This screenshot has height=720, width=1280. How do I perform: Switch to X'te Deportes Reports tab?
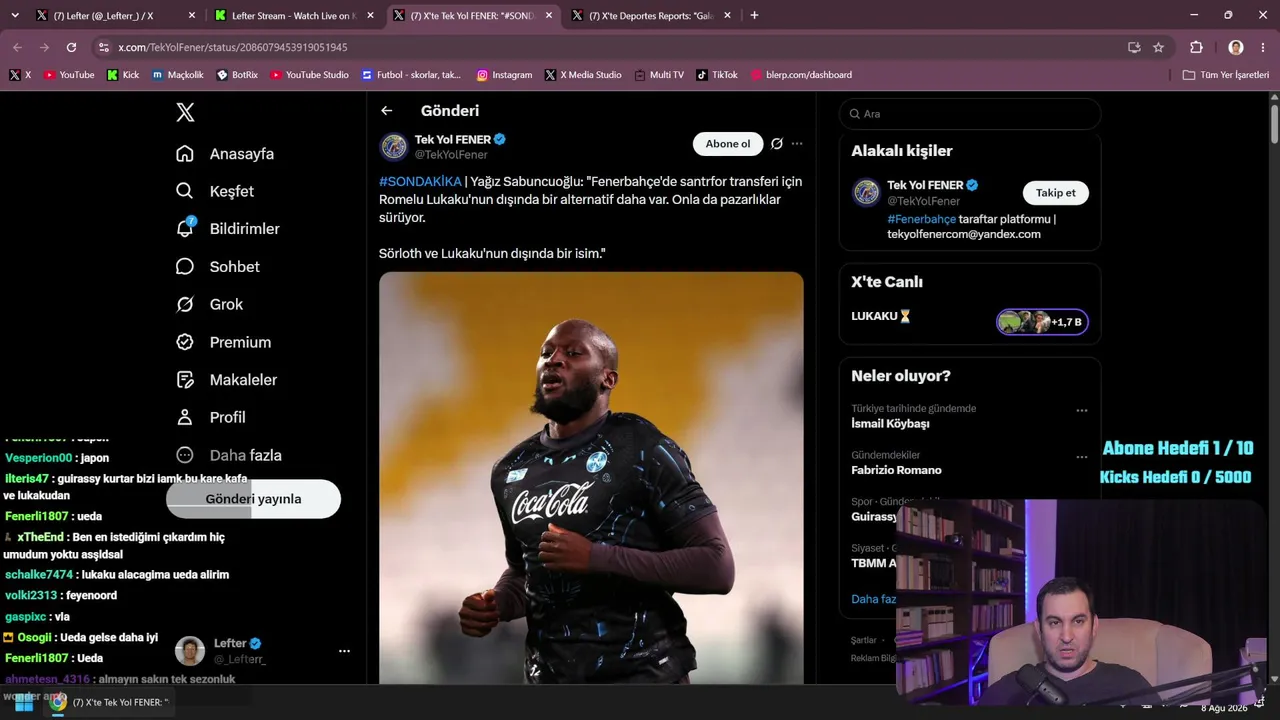[x=651, y=15]
